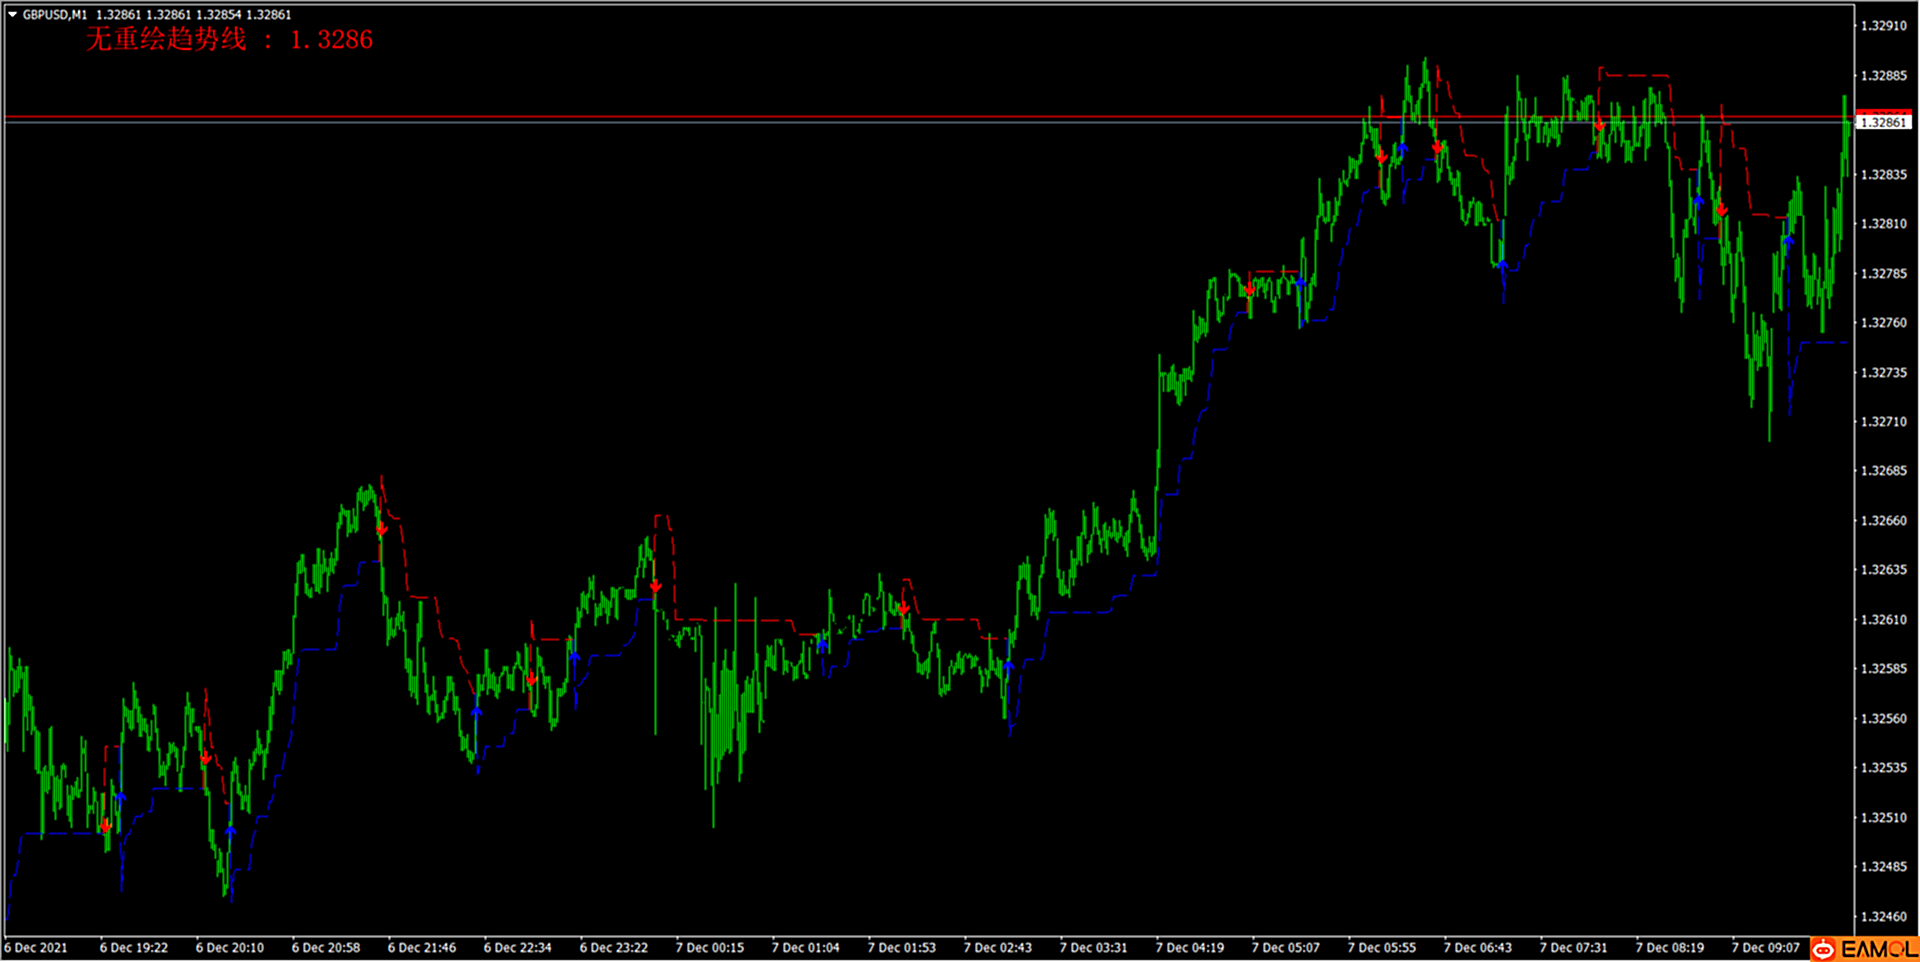Click the leftmost red sell arrow on chart

(106, 826)
